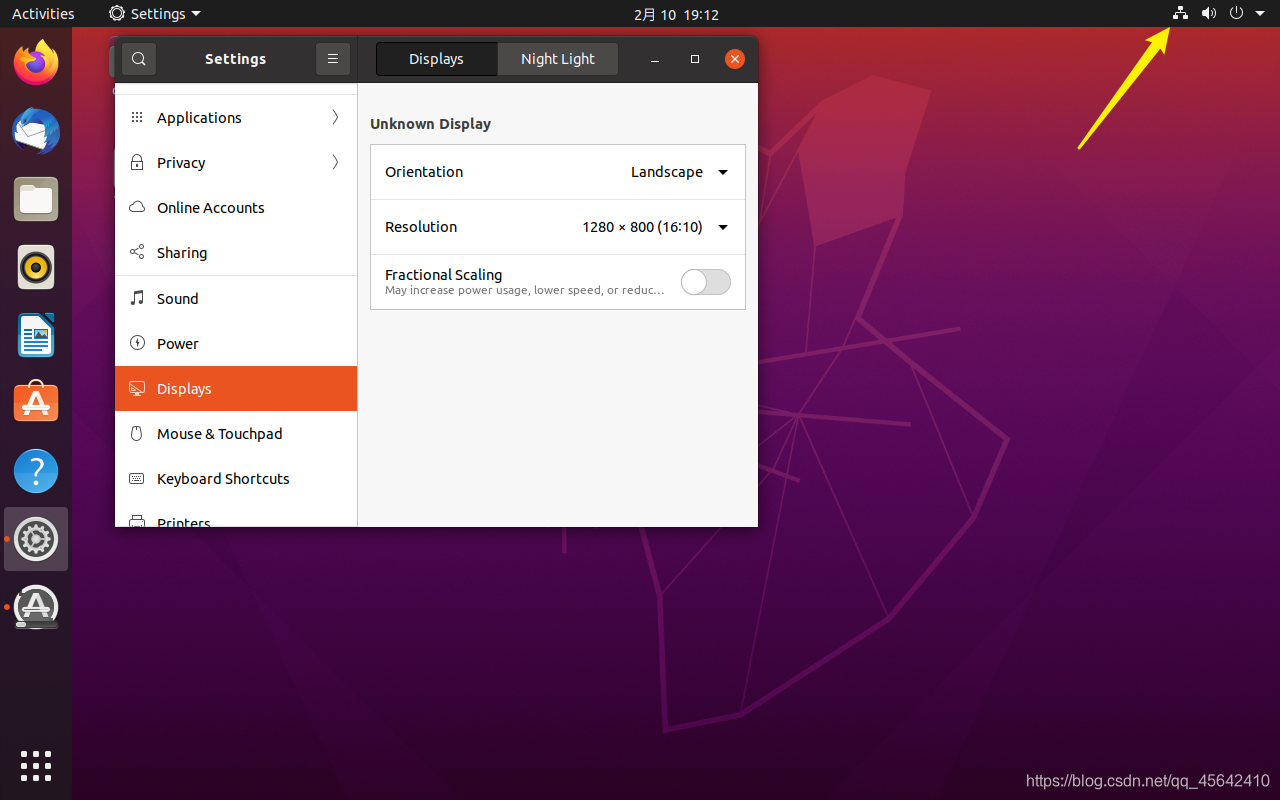Click the search icon in Settings header
The height and width of the screenshot is (800, 1280).
(139, 59)
